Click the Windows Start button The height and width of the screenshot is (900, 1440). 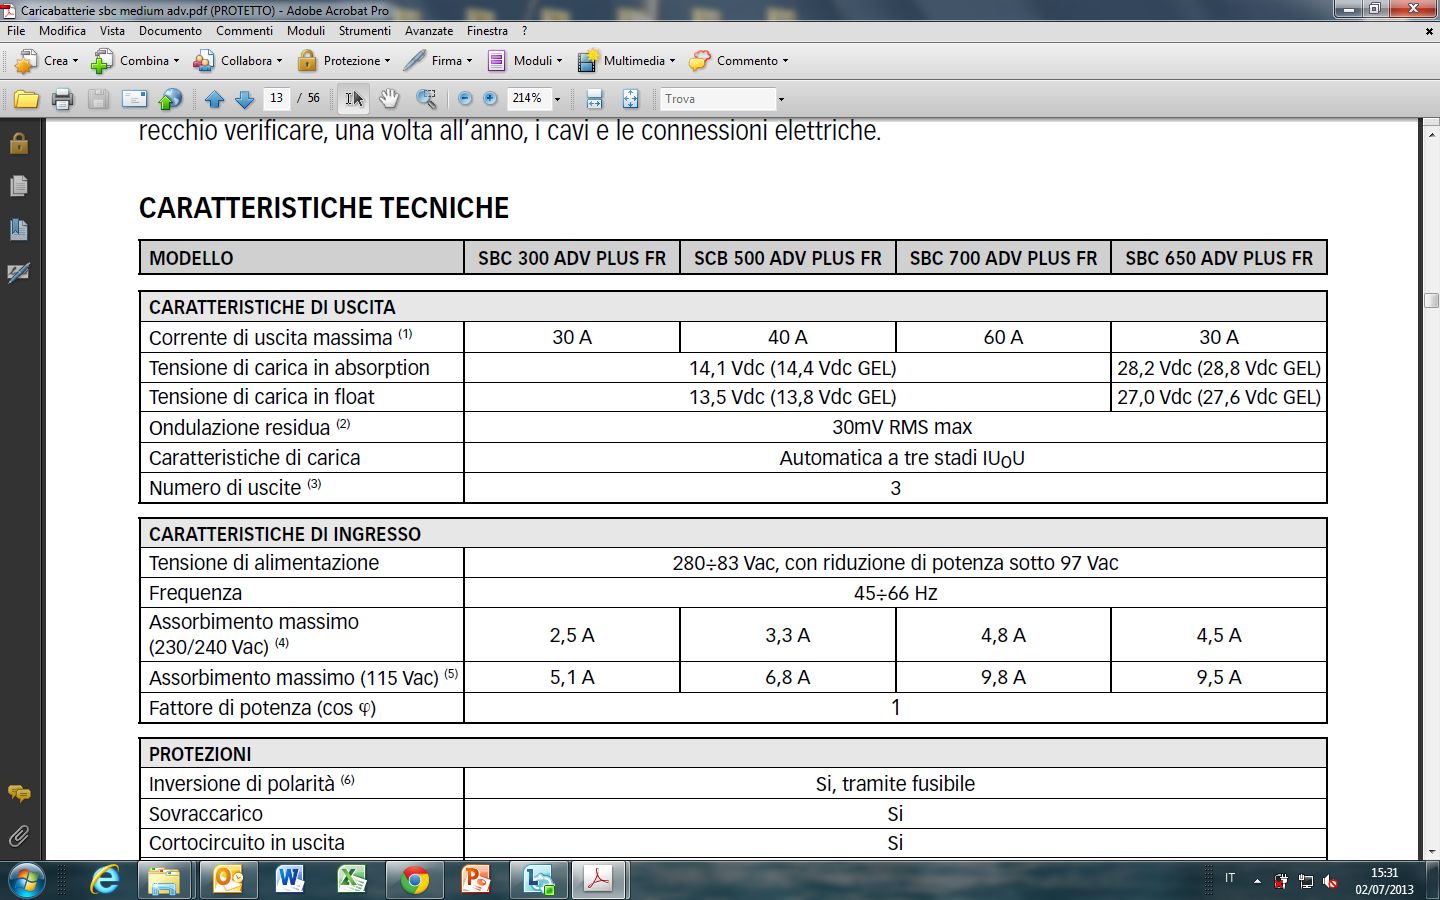[25, 880]
